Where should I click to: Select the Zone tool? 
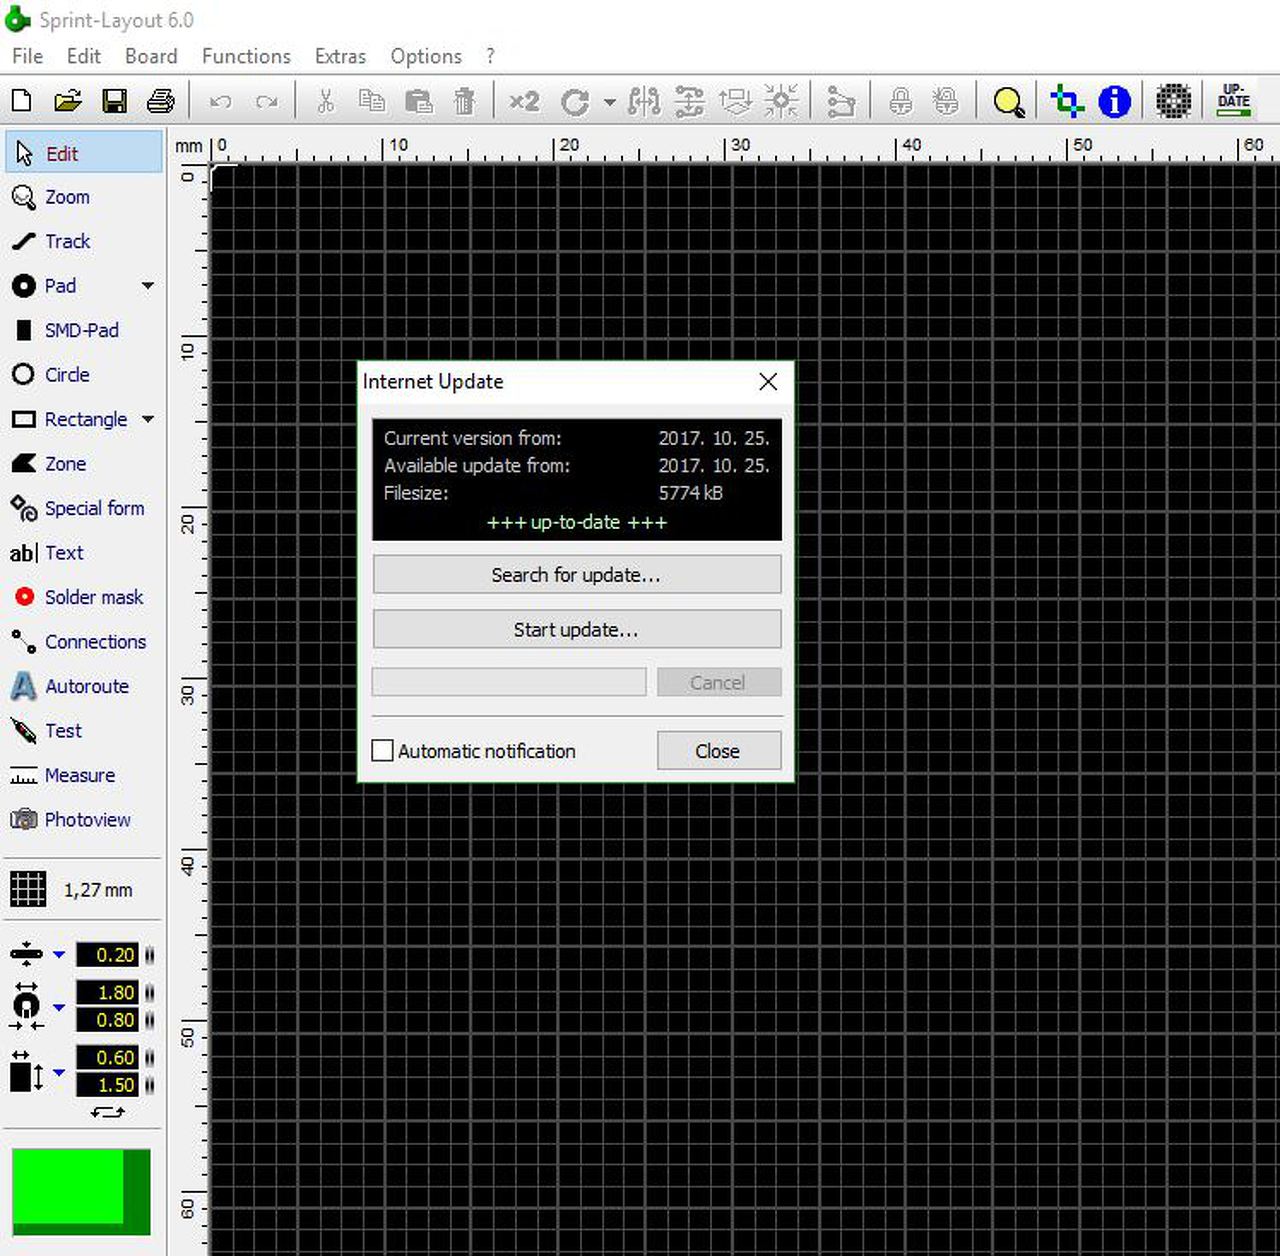pyautogui.click(x=84, y=464)
